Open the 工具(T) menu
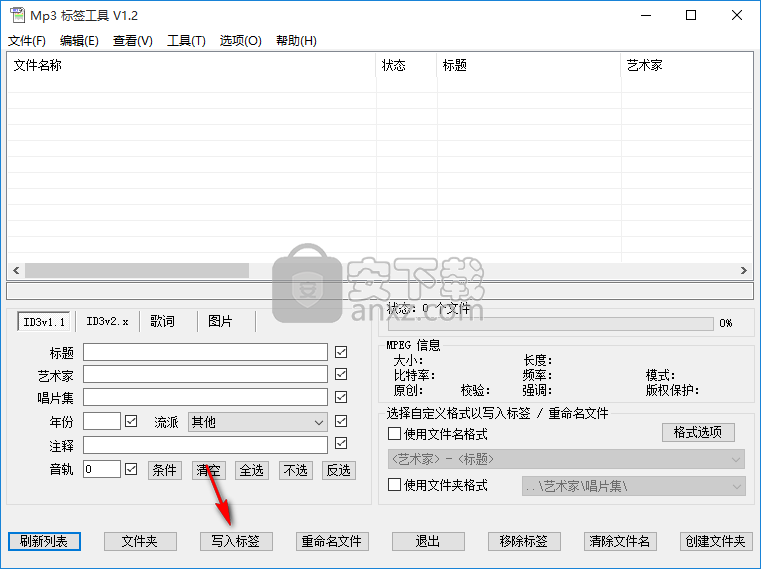761x569 pixels. pyautogui.click(x=186, y=41)
